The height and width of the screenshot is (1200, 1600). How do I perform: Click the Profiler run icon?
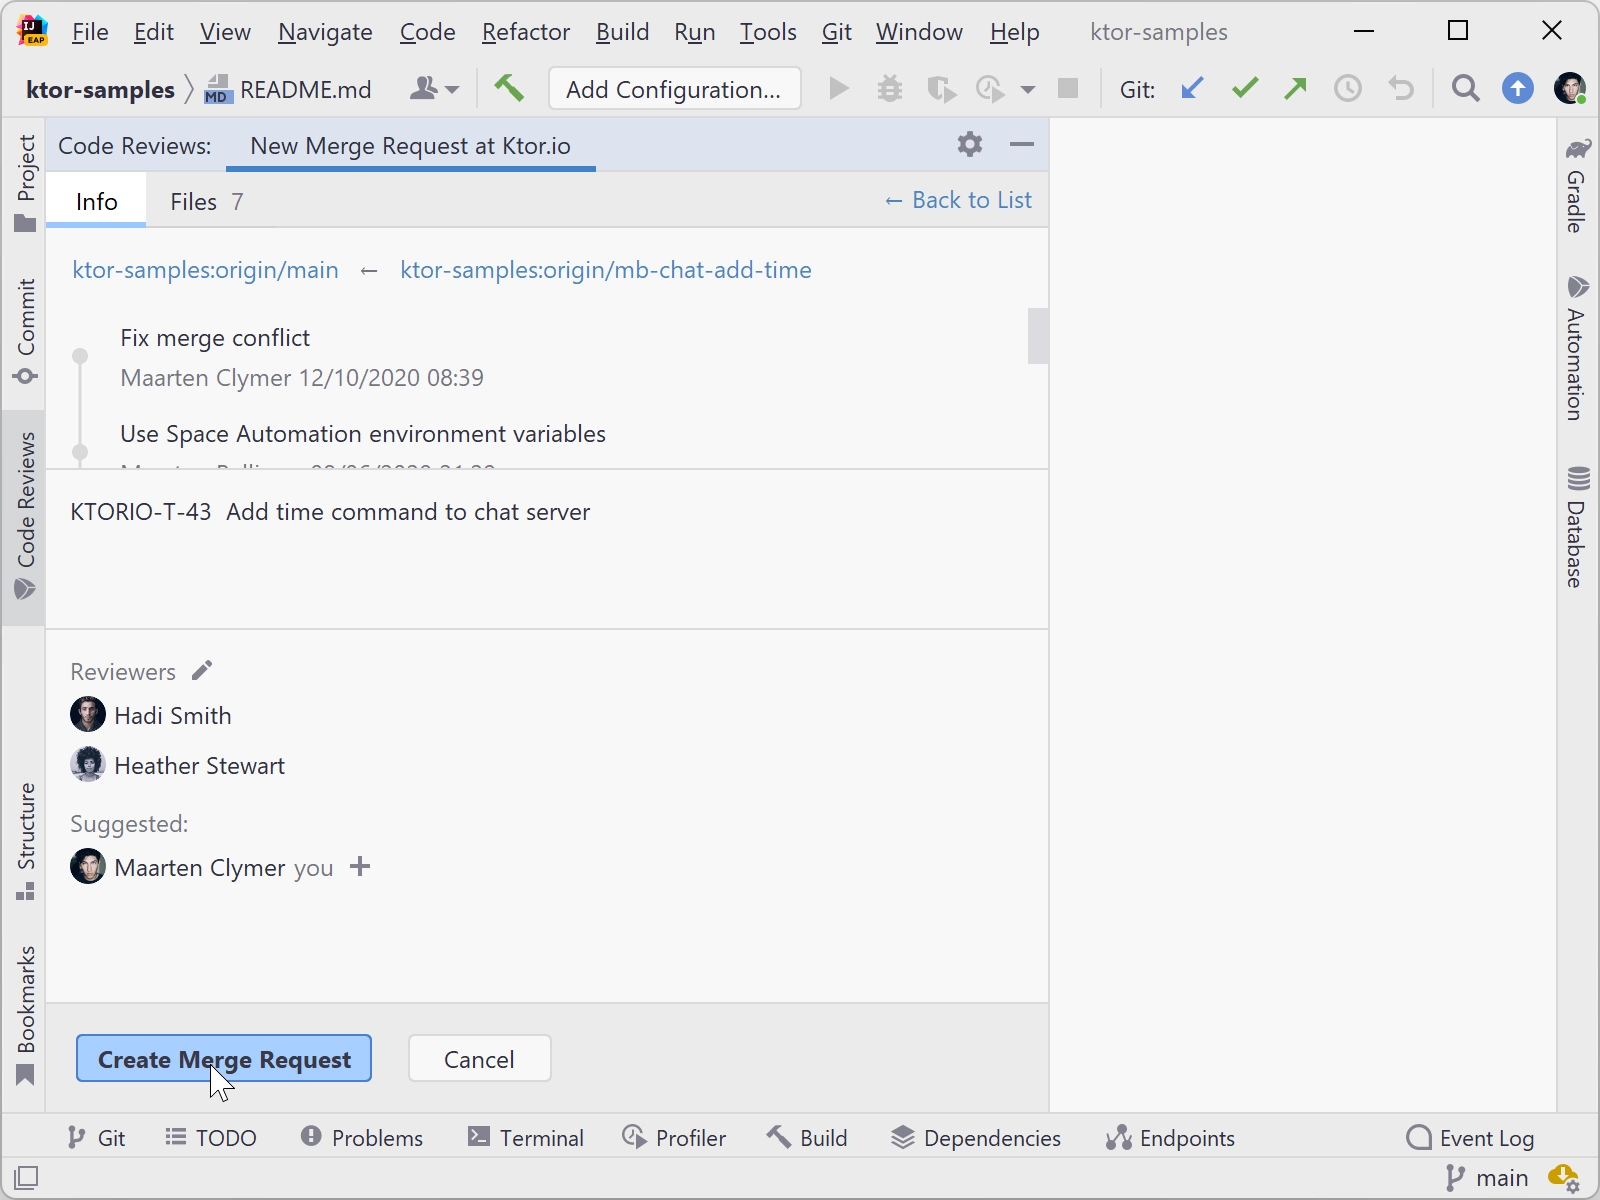(x=989, y=89)
